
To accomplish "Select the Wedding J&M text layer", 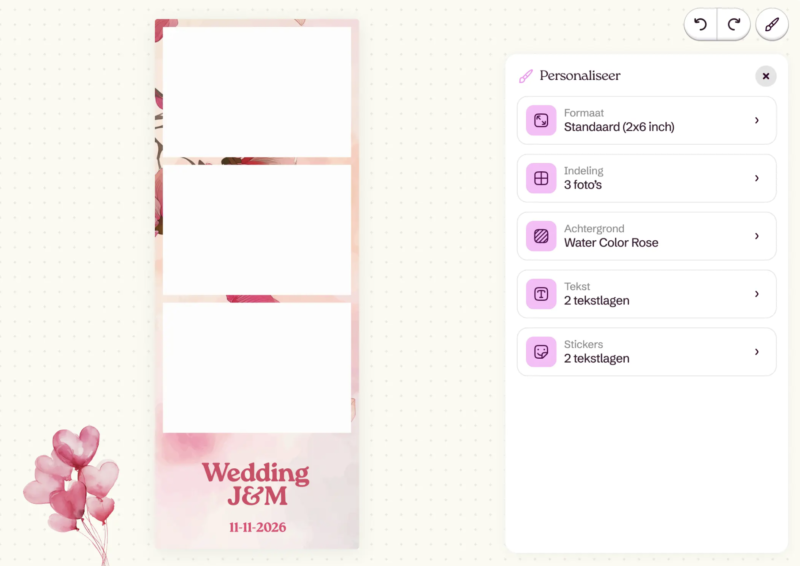I will pyautogui.click(x=256, y=484).
